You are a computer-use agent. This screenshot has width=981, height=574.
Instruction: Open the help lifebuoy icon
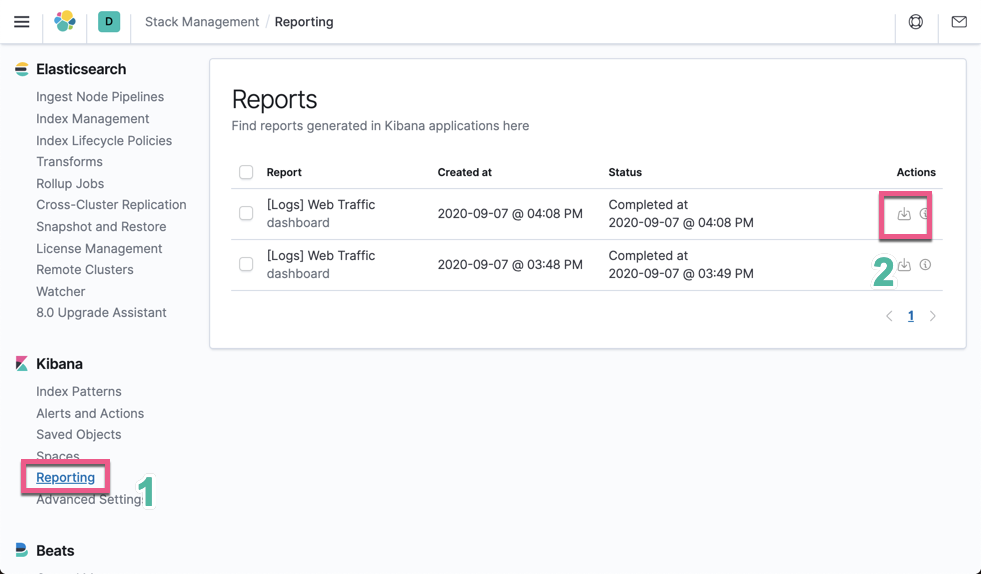pos(915,22)
